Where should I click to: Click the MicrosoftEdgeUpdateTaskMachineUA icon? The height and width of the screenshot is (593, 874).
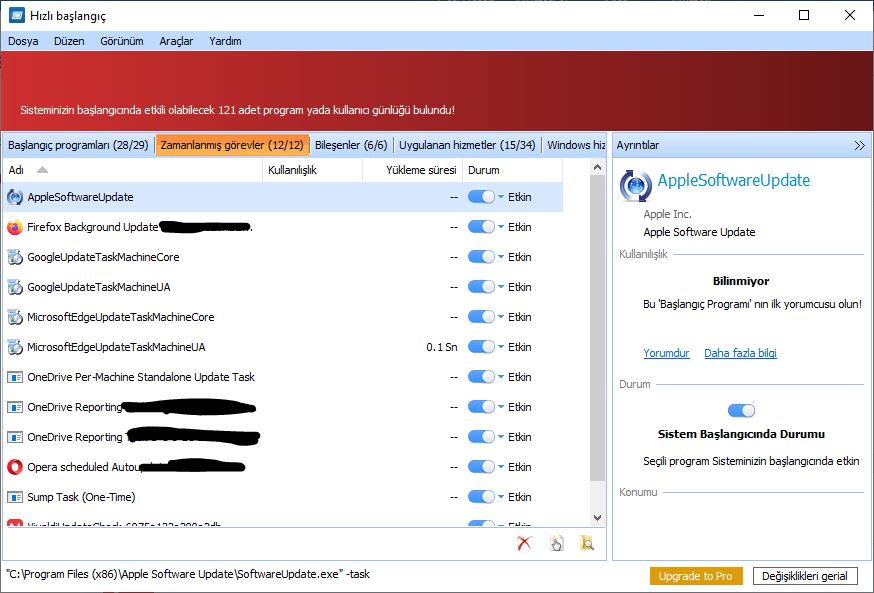pos(15,347)
